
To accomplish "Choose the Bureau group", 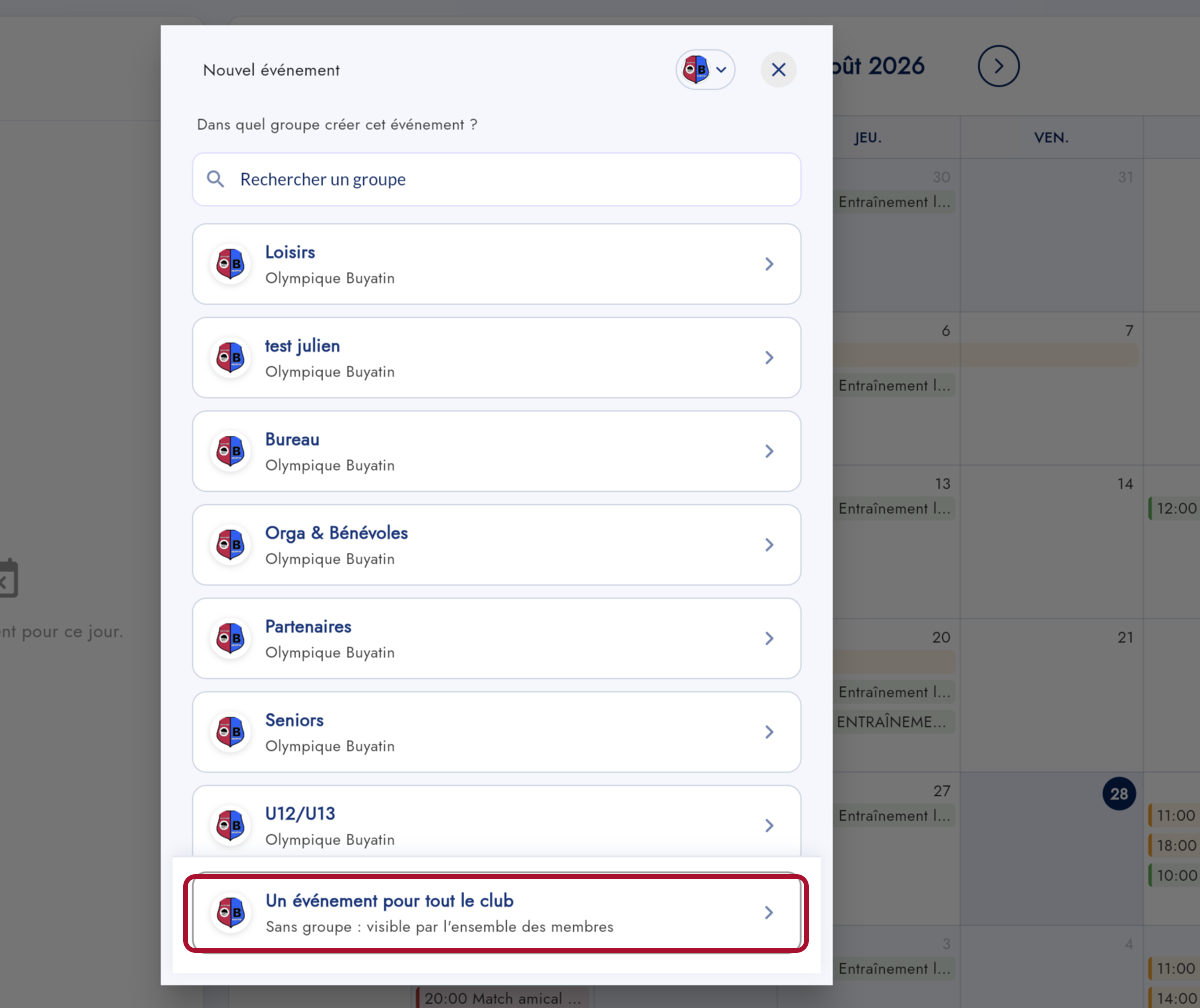I will pyautogui.click(x=497, y=451).
